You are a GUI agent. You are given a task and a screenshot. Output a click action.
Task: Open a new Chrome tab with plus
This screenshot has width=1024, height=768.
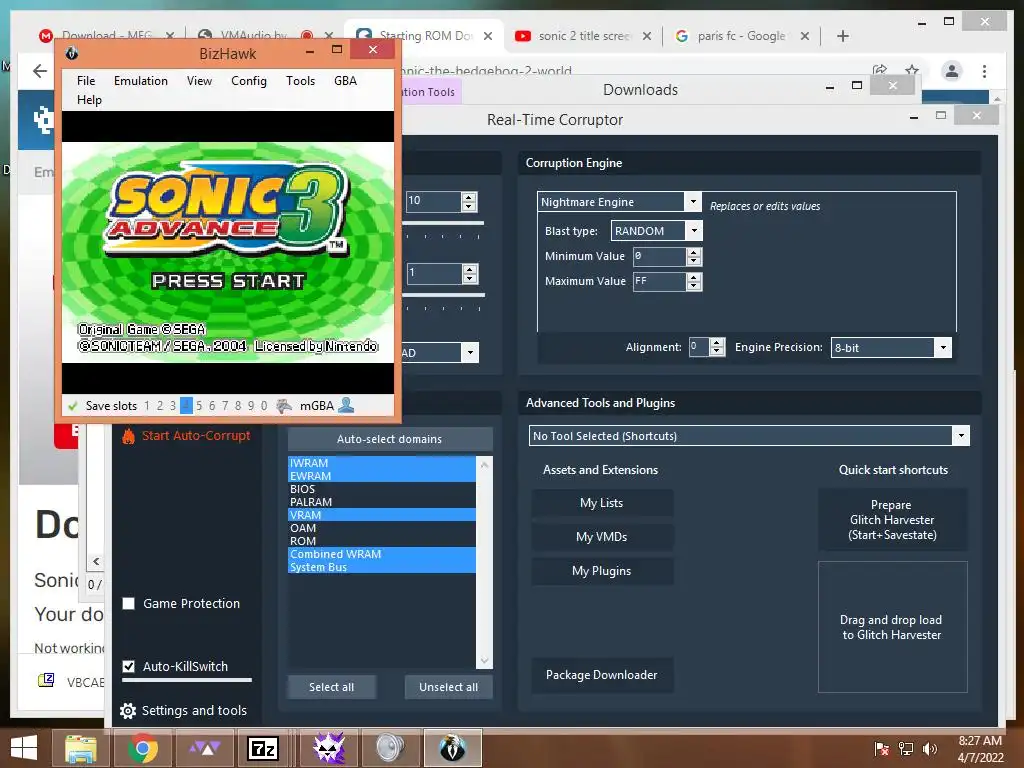pyautogui.click(x=842, y=36)
